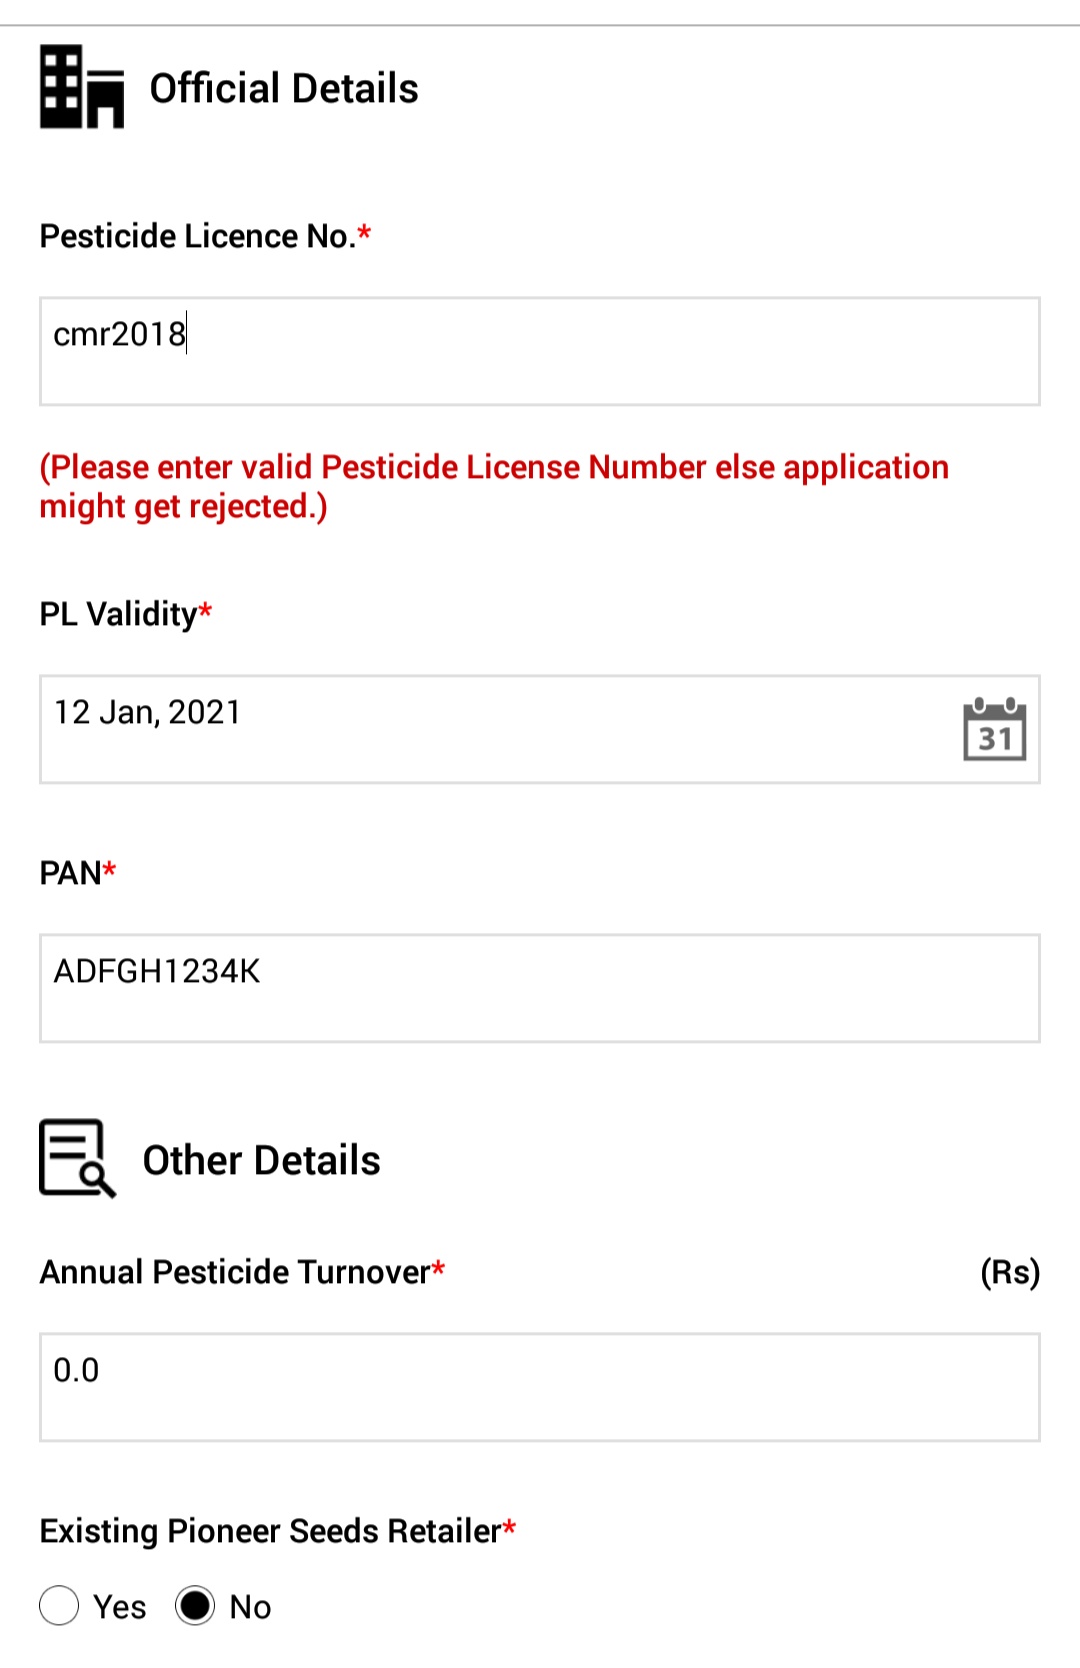Tap the Annual Pesticide Turnover label
1080x1668 pixels.
[242, 1272]
